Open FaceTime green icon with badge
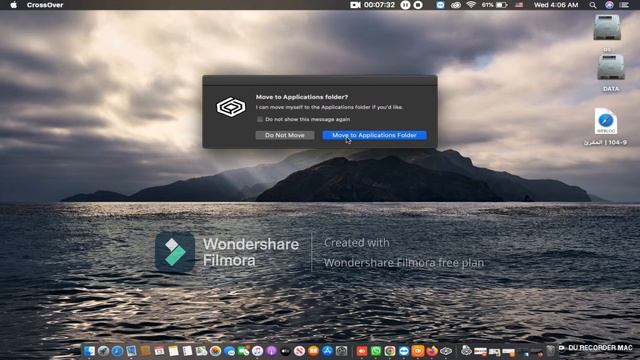 [243, 351]
